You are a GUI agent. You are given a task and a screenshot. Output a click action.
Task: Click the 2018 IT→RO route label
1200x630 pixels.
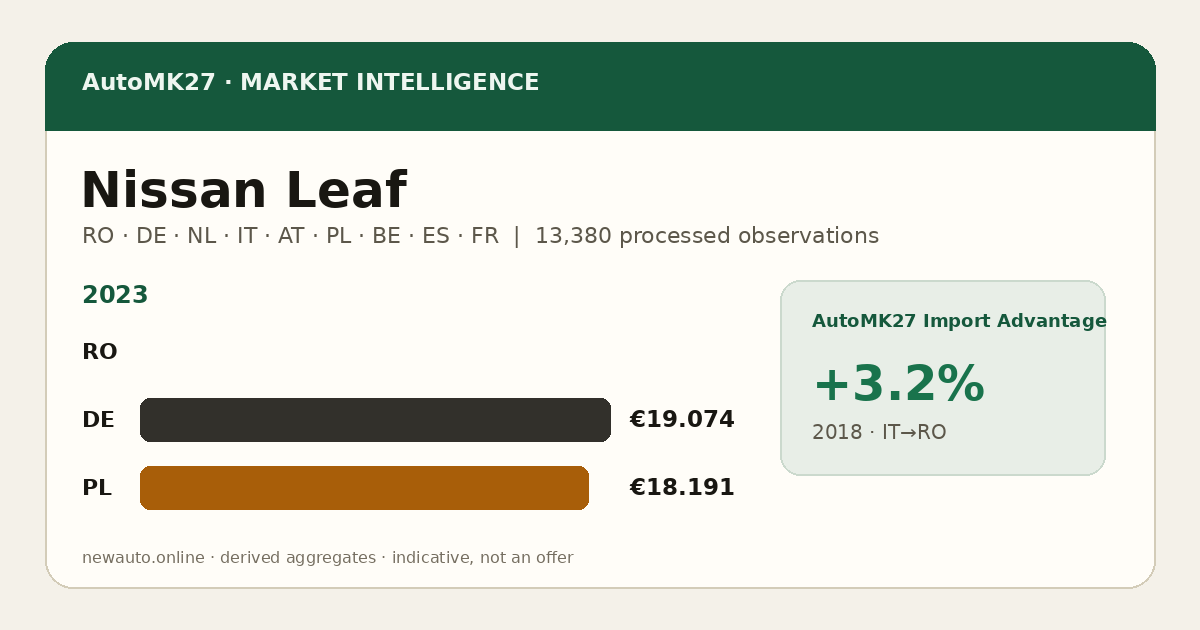879,432
